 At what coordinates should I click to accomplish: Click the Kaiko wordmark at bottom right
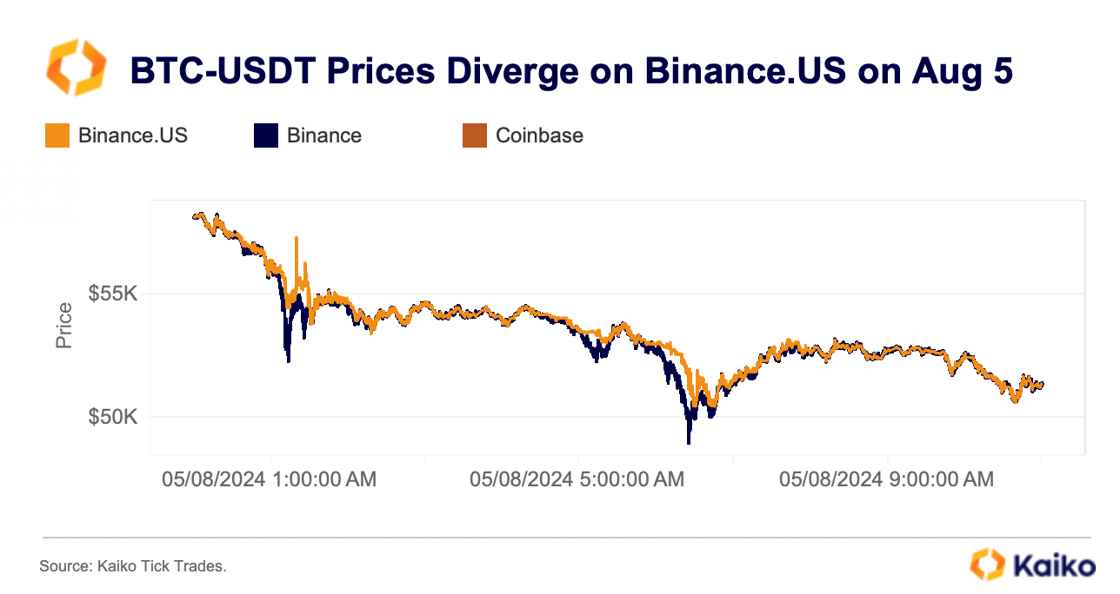pyautogui.click(x=1054, y=566)
